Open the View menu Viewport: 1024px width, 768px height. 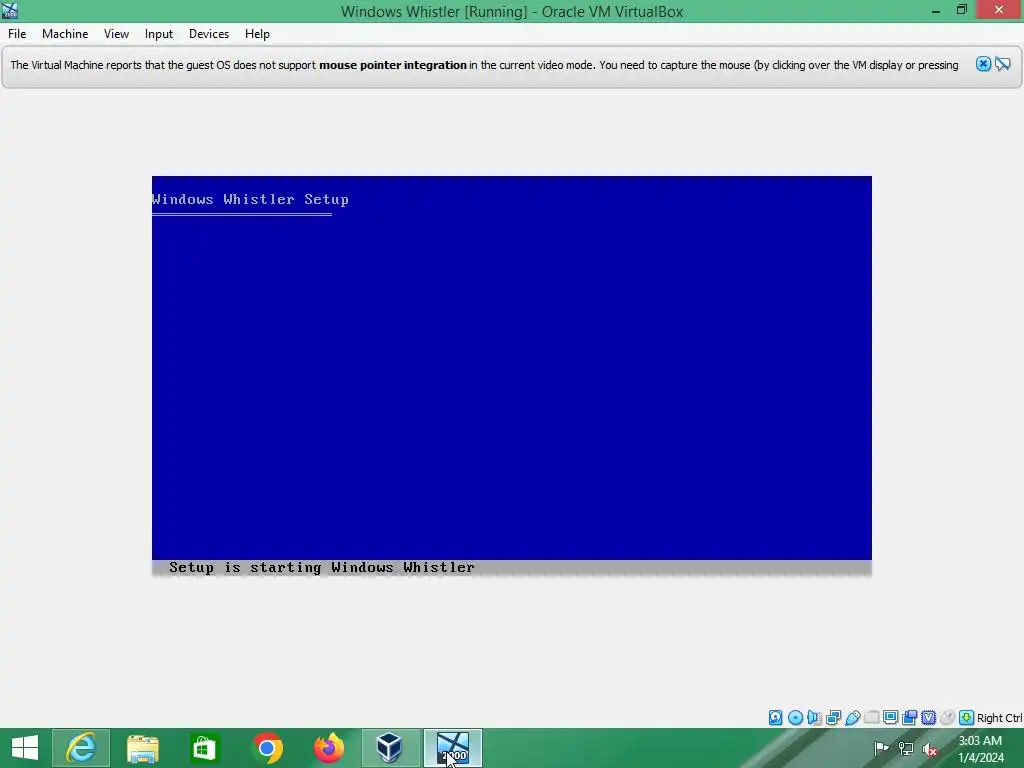(116, 34)
